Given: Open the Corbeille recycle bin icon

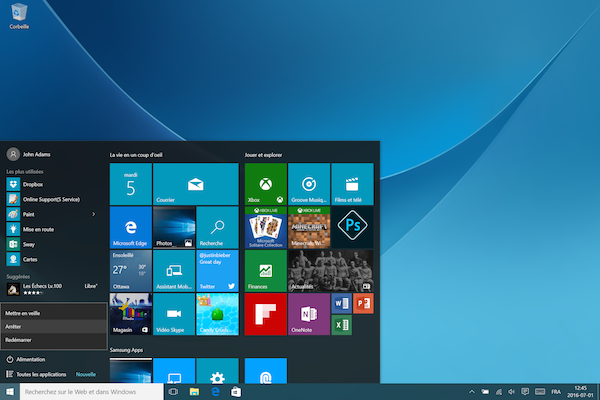Looking at the screenshot, I should click(x=18, y=16).
